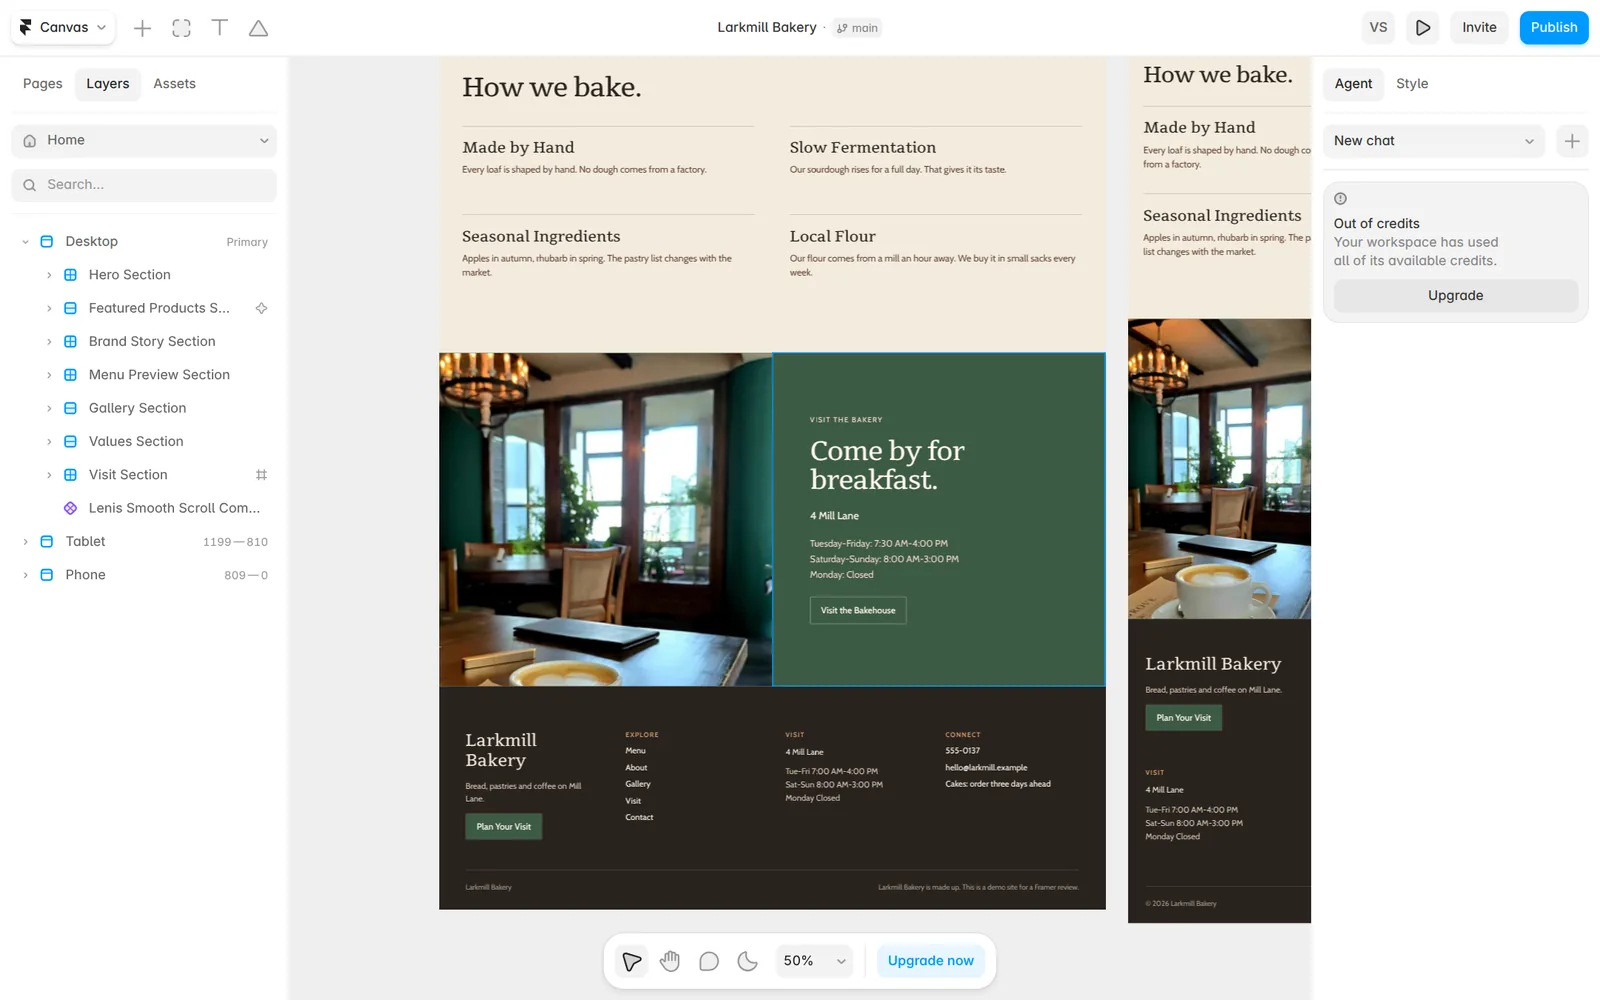Click the Out of credits info icon
This screenshot has height=1000, width=1600.
[x=1340, y=198]
